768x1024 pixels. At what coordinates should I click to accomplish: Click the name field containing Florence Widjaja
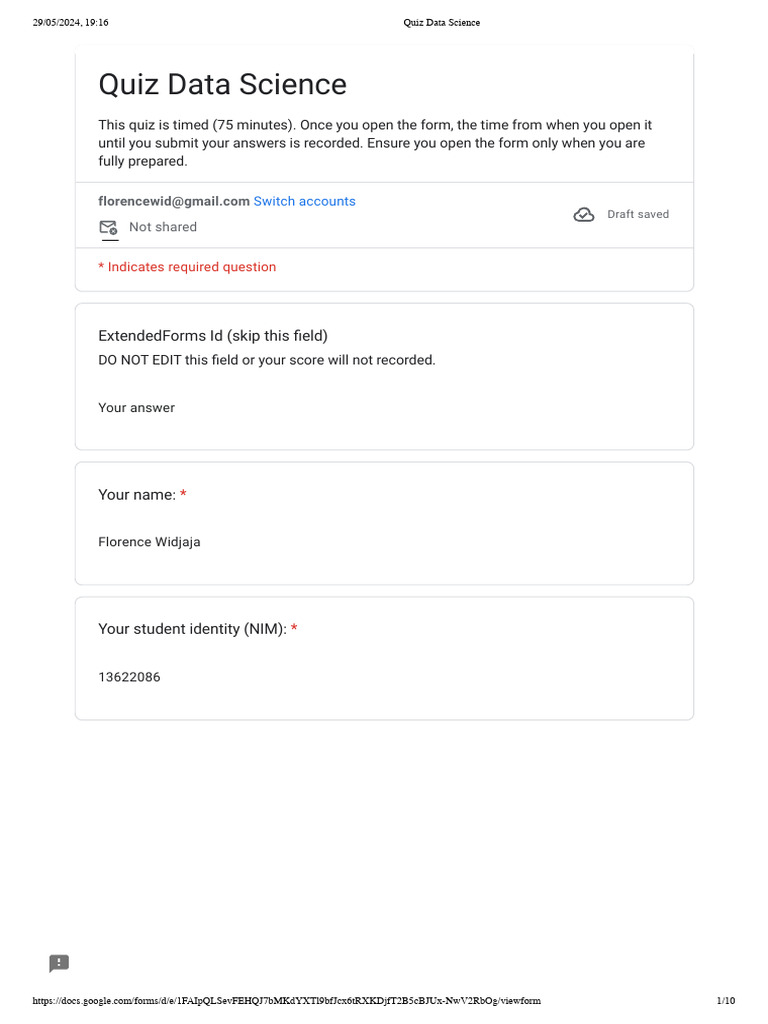(x=149, y=542)
